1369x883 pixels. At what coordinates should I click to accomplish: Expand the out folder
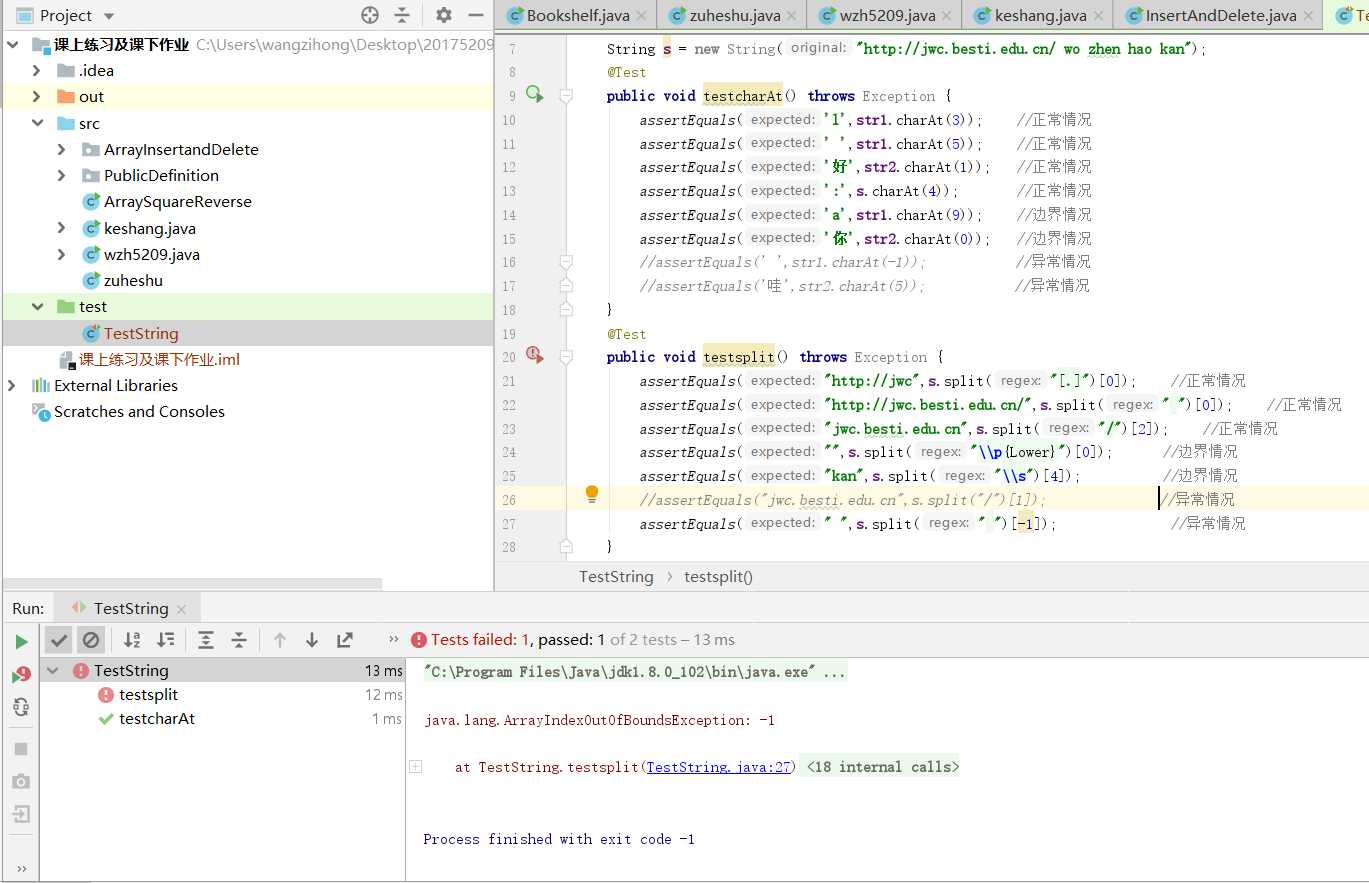click(37, 97)
